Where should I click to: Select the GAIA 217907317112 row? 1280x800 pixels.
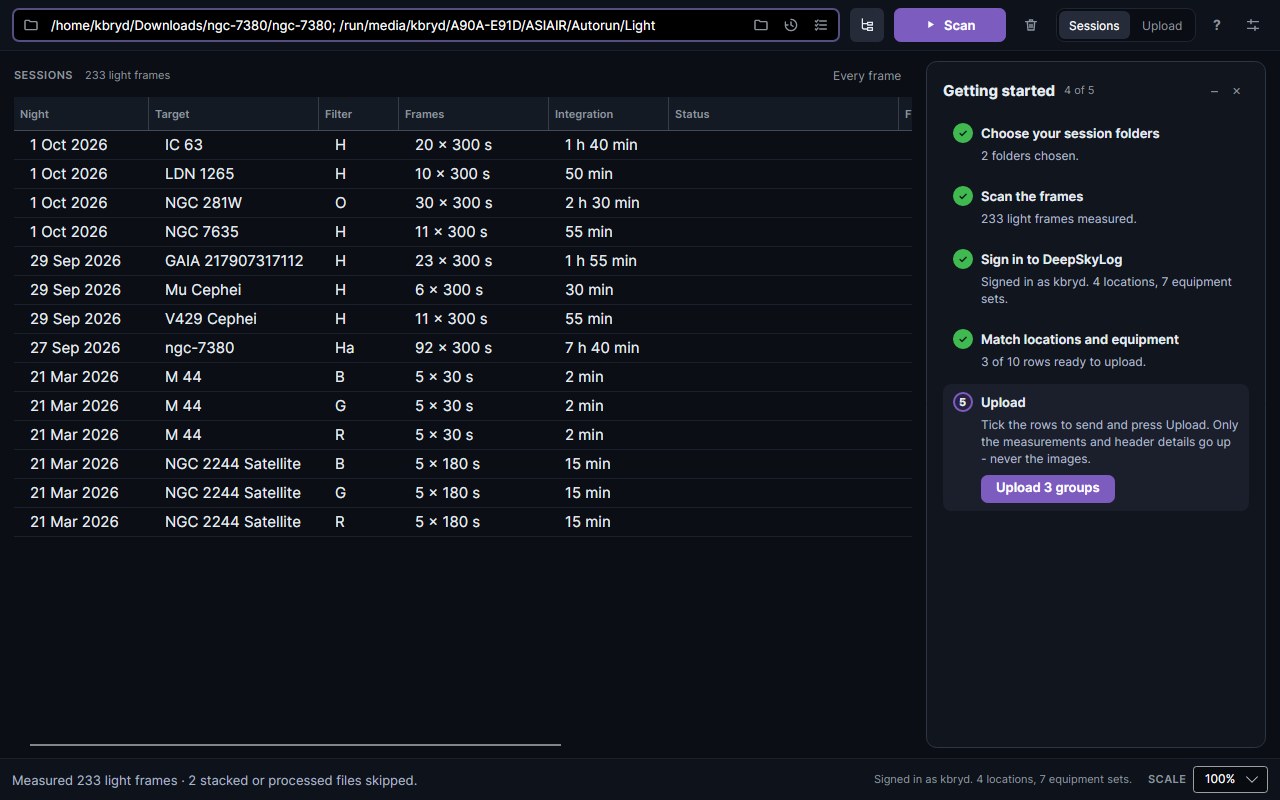click(x=463, y=261)
